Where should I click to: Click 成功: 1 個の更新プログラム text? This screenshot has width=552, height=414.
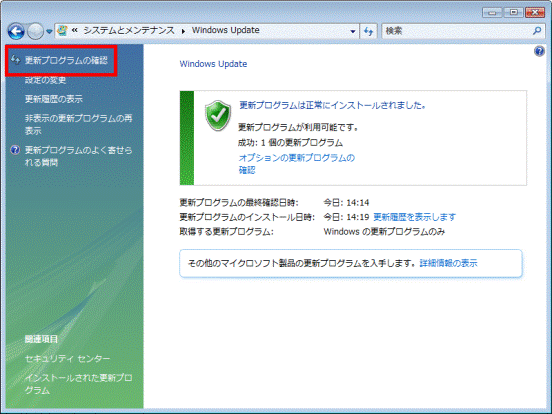pos(290,143)
